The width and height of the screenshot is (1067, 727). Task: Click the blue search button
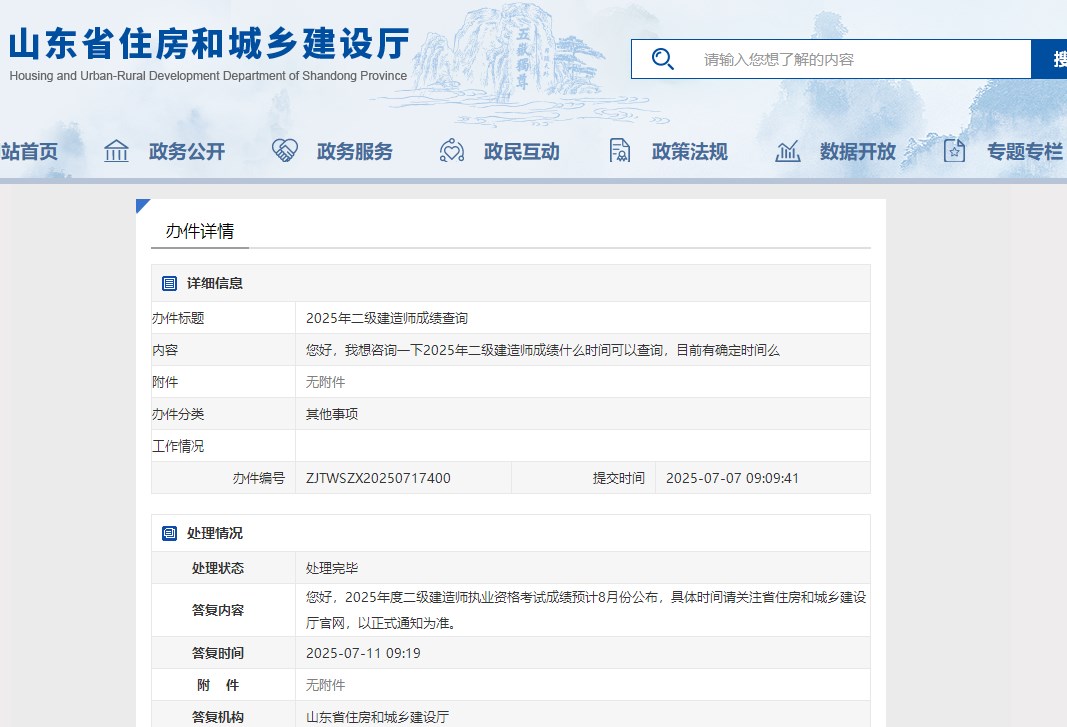pyautogui.click(x=1050, y=59)
